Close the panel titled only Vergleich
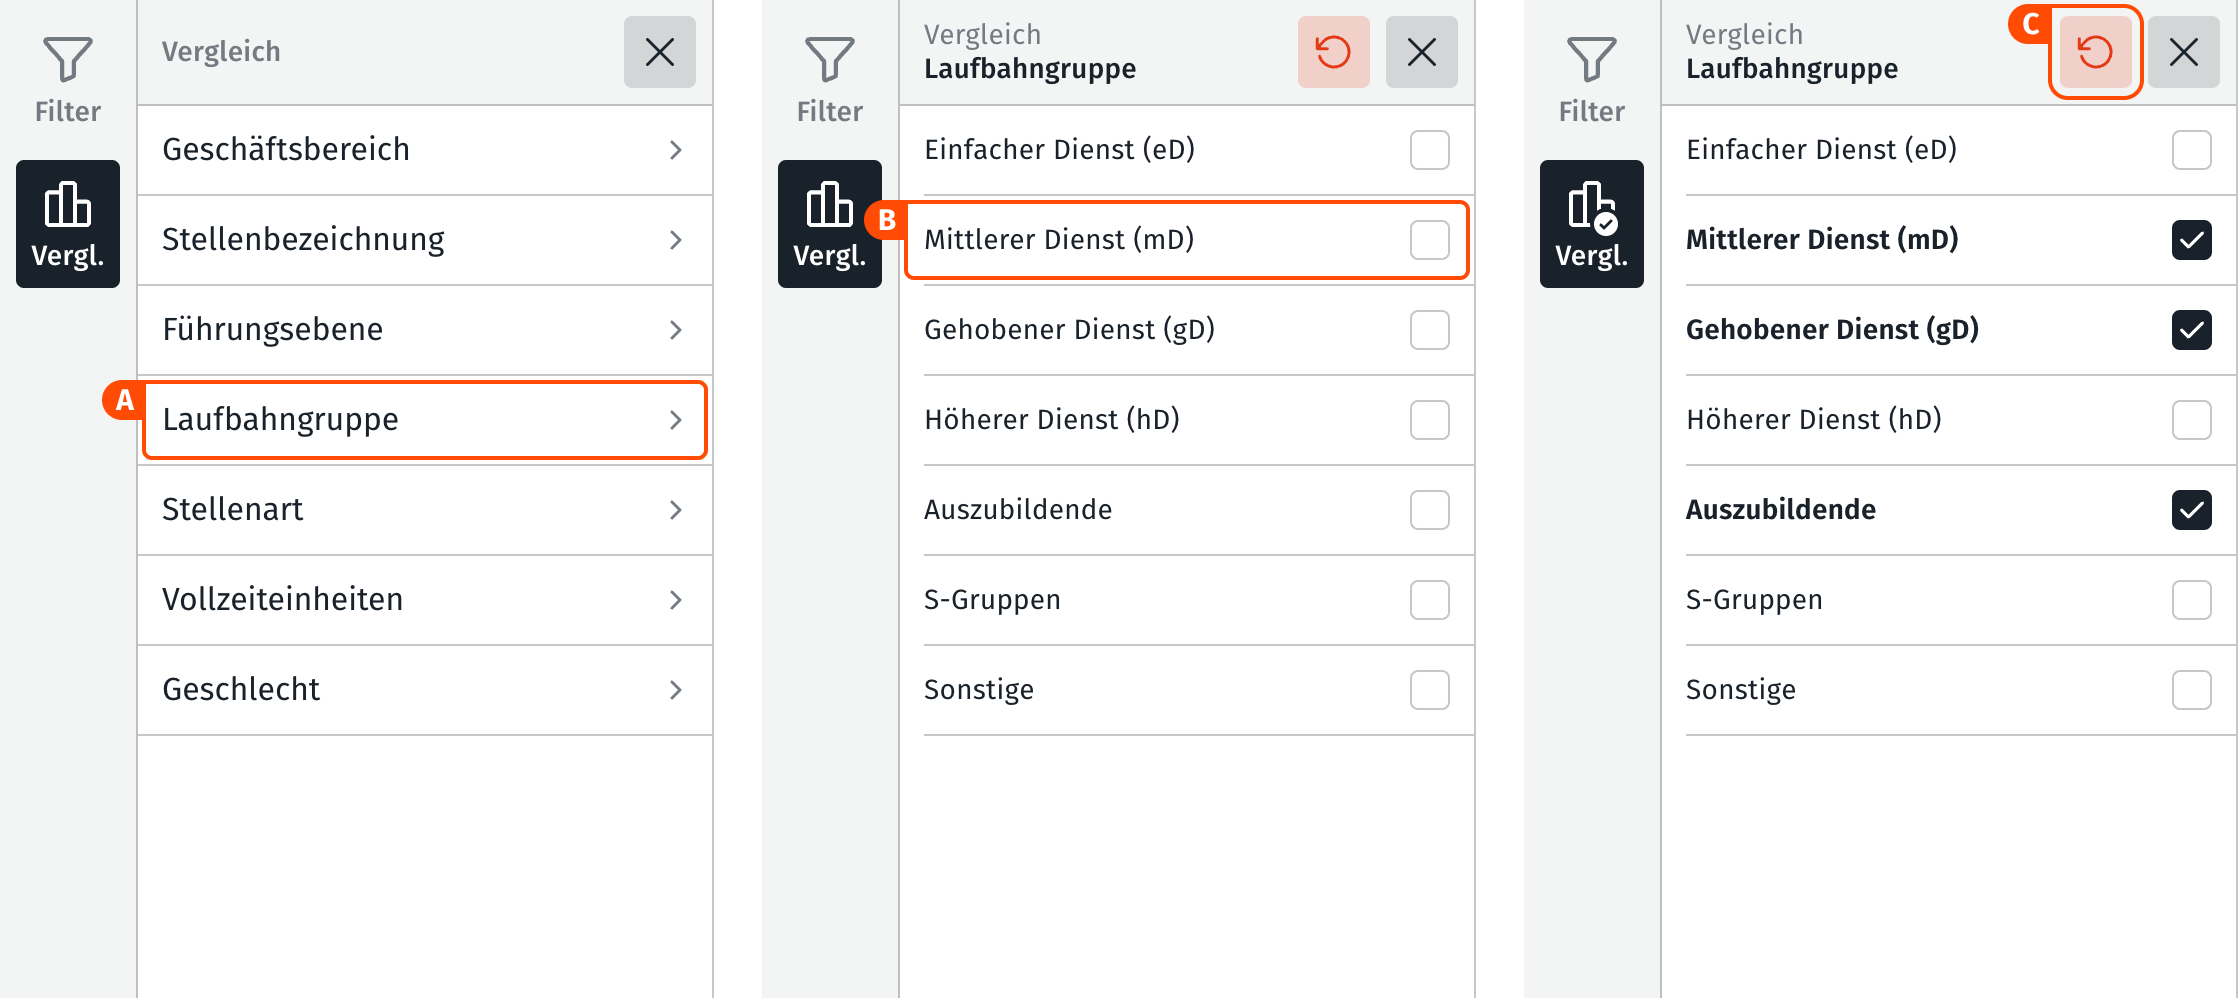This screenshot has height=998, width=2238. [659, 52]
